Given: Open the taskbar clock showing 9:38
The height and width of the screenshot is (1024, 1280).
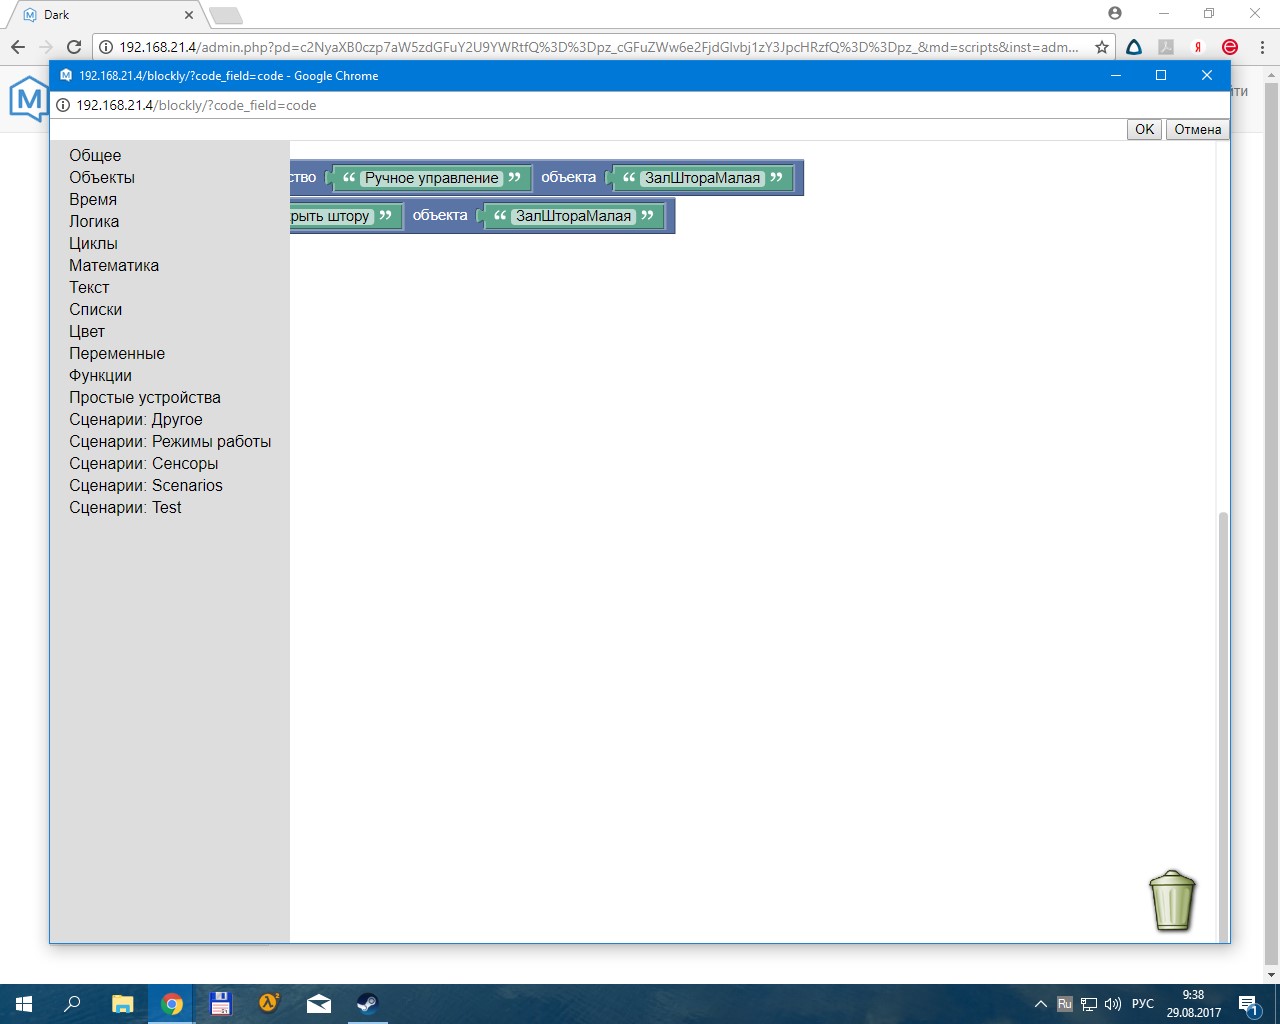Looking at the screenshot, I should pos(1193,1004).
